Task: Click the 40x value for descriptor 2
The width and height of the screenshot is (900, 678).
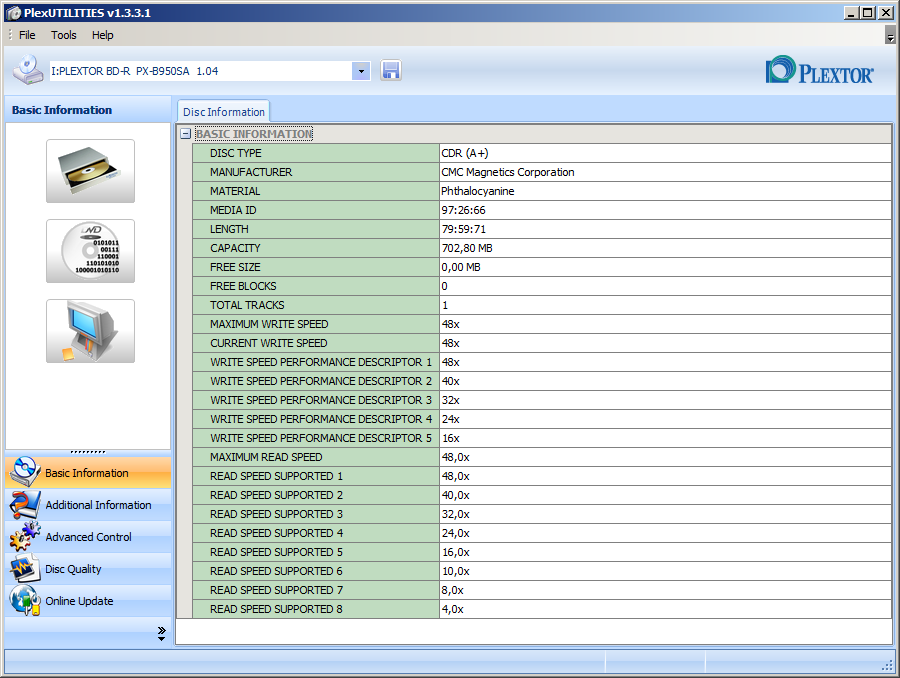Action: [x=451, y=381]
